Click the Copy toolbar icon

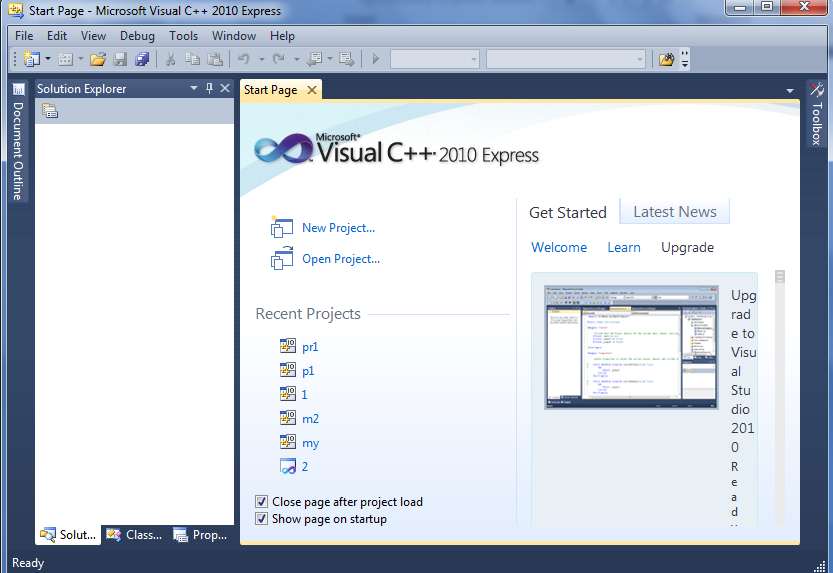coord(192,59)
